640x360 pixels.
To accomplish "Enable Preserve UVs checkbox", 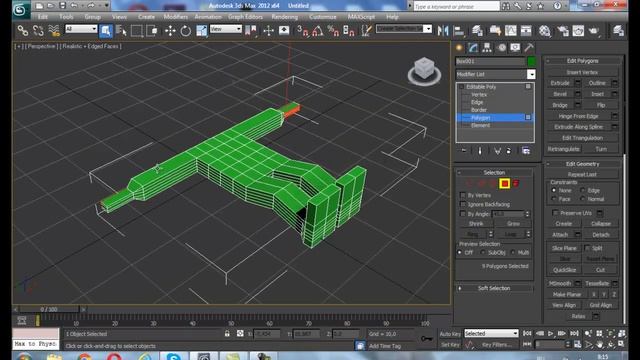I will (x=555, y=213).
